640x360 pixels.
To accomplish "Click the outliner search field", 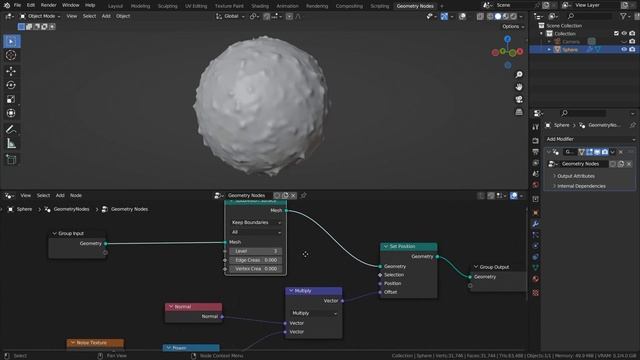I will pos(590,16).
